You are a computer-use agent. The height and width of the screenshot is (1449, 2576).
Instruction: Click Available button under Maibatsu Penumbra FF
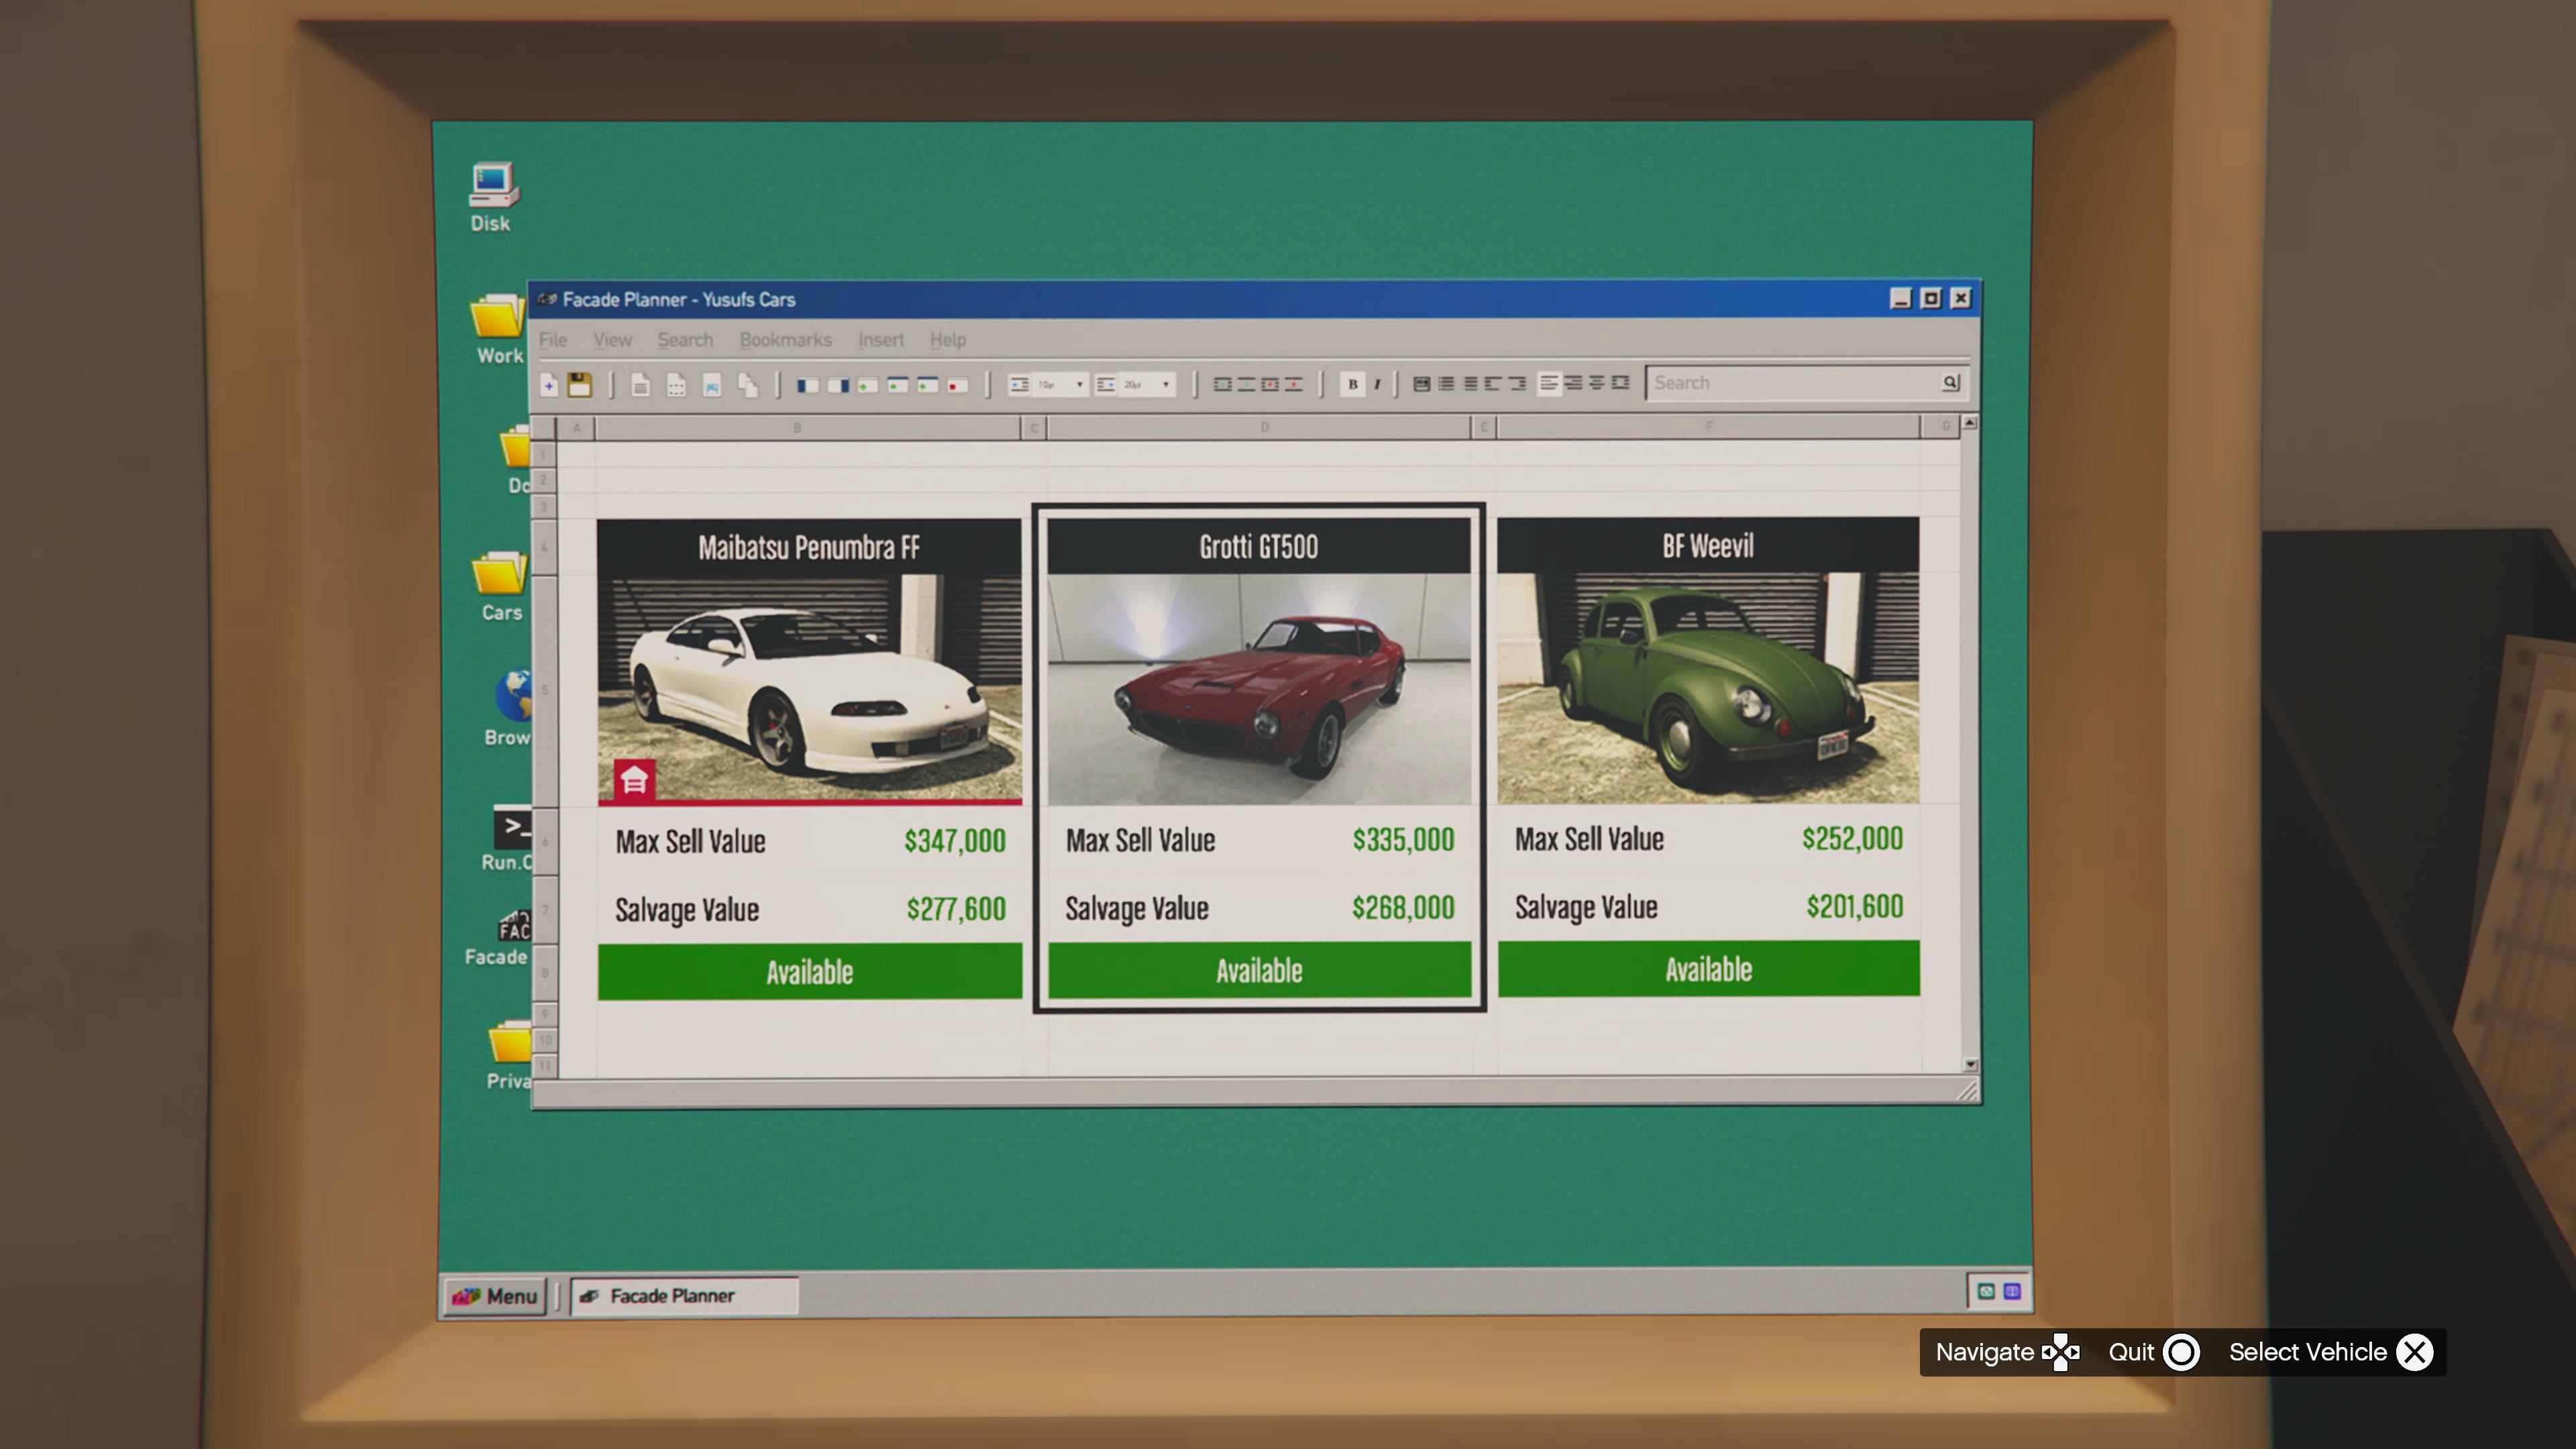click(809, 971)
